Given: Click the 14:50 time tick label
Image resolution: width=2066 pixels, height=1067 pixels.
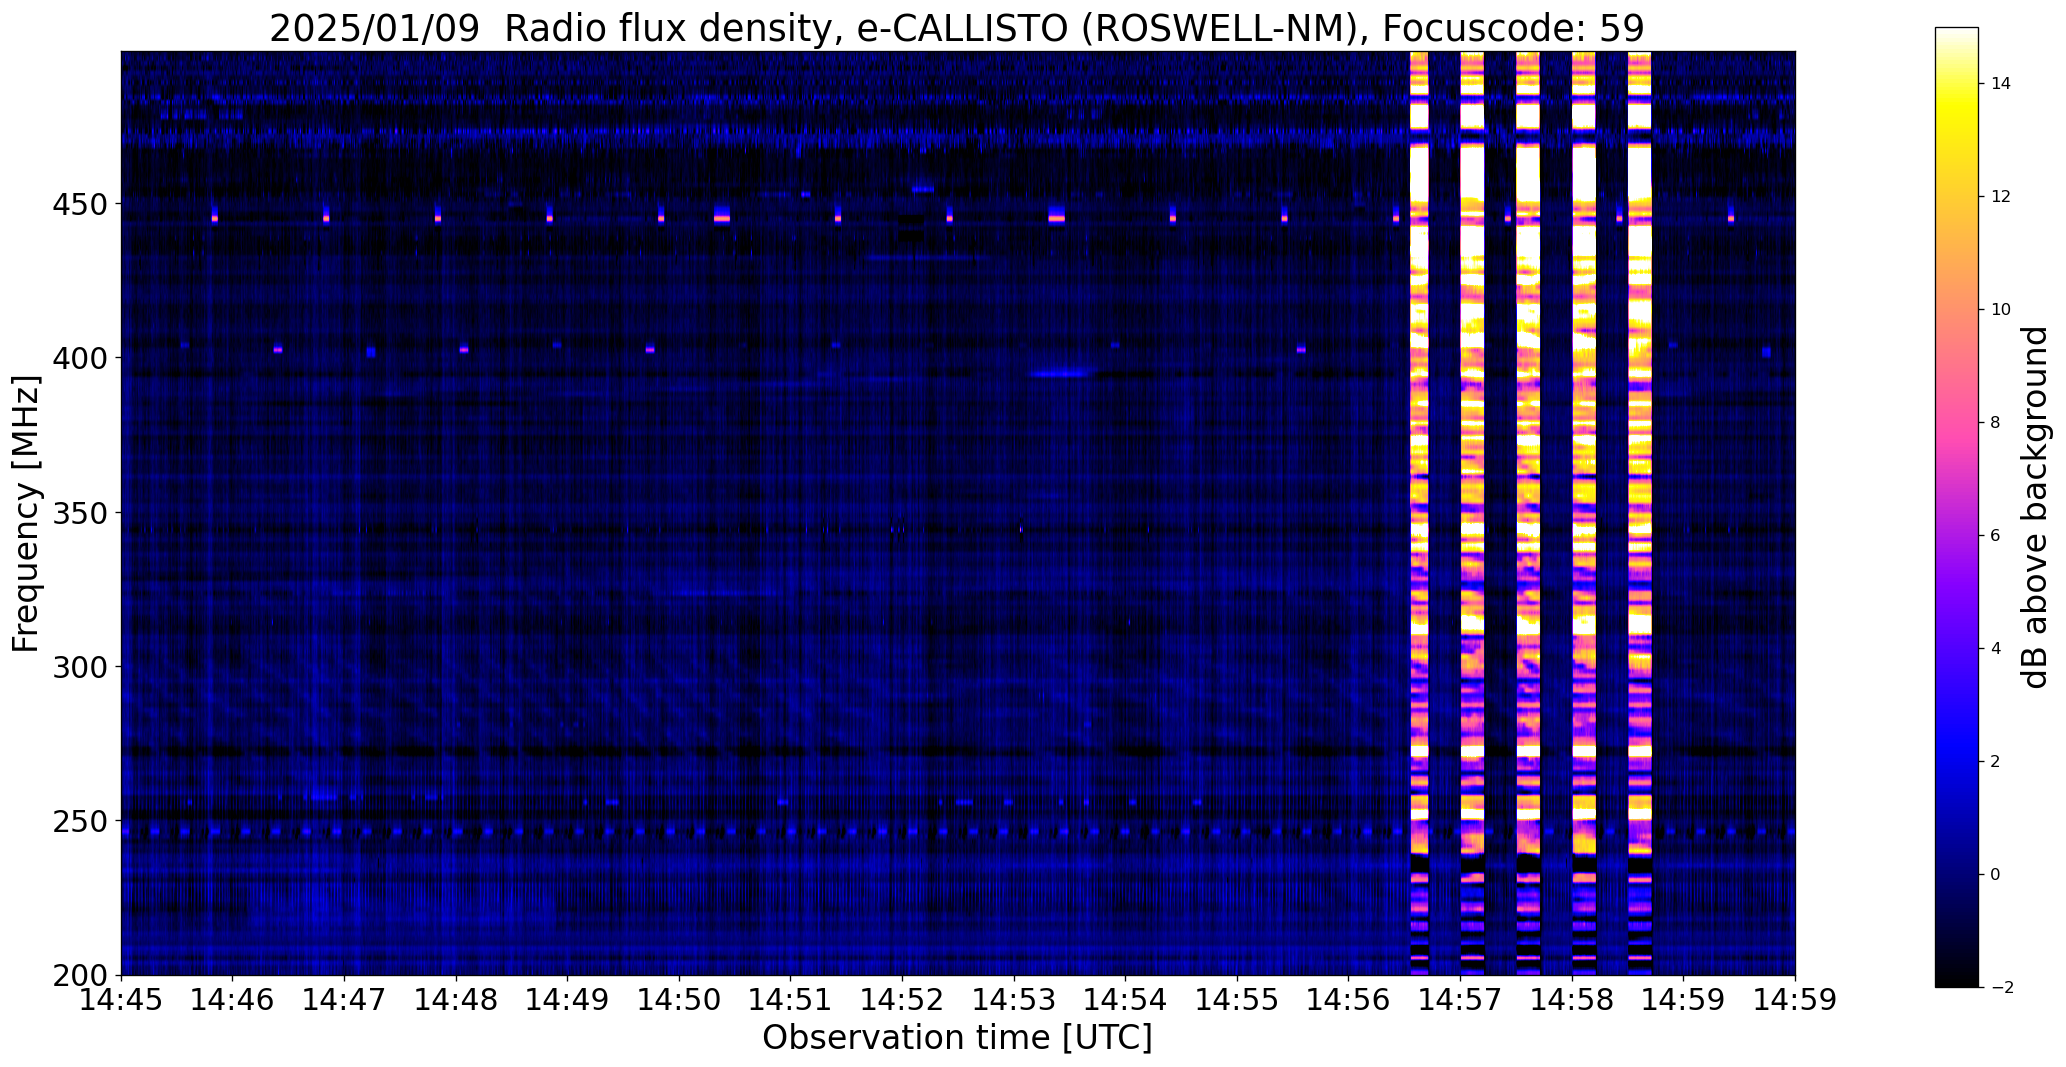Looking at the screenshot, I should 680,1000.
